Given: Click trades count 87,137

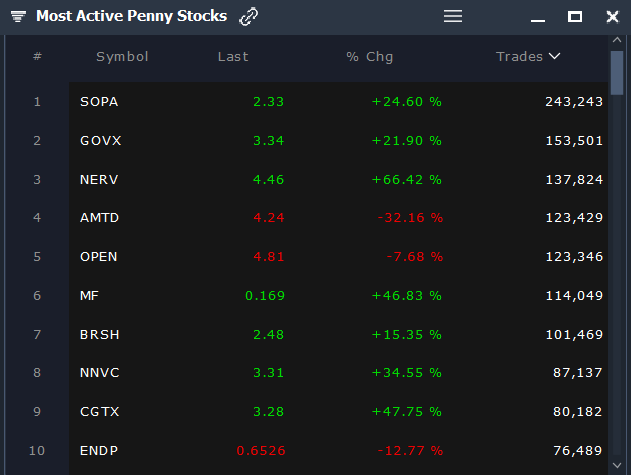Looking at the screenshot, I should [577, 373].
